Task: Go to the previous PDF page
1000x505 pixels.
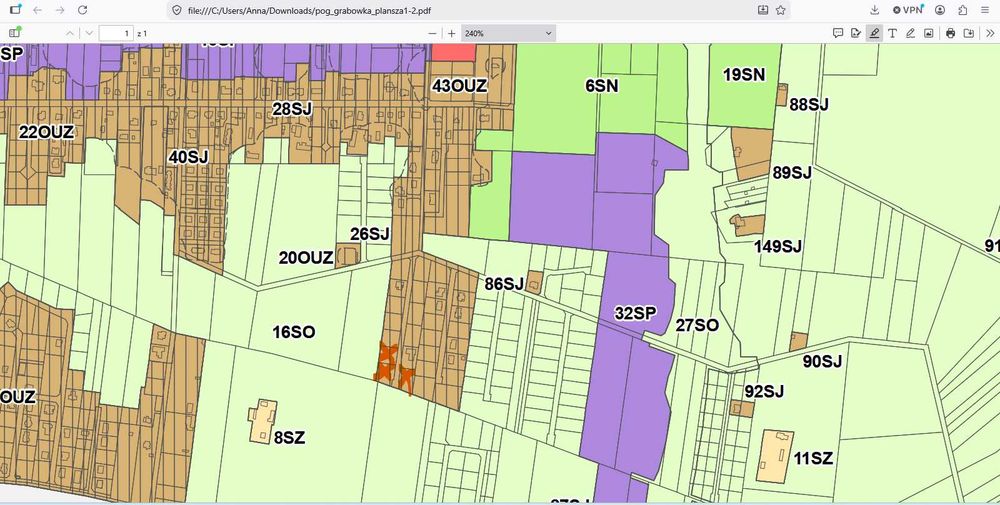Action: 70,33
